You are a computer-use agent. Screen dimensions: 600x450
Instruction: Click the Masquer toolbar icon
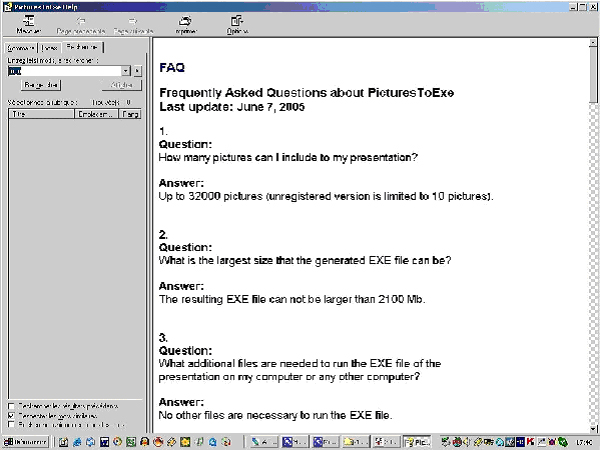(29, 24)
